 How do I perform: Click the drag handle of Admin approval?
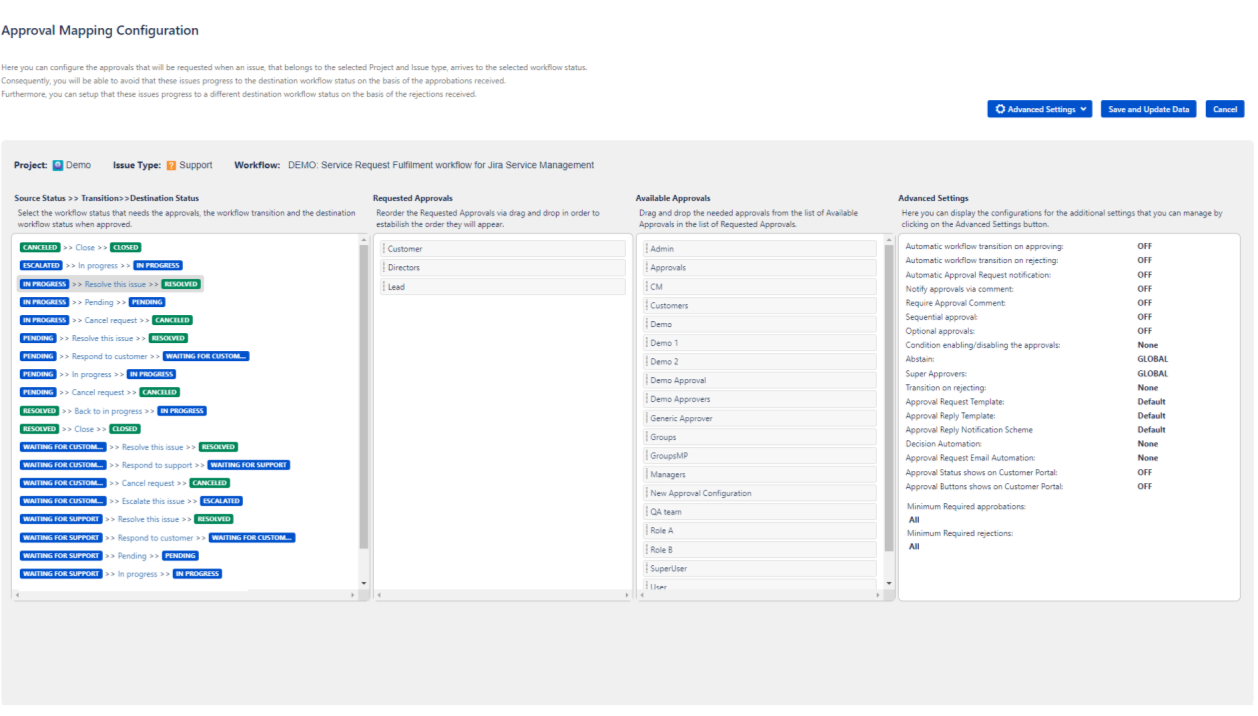(x=647, y=249)
